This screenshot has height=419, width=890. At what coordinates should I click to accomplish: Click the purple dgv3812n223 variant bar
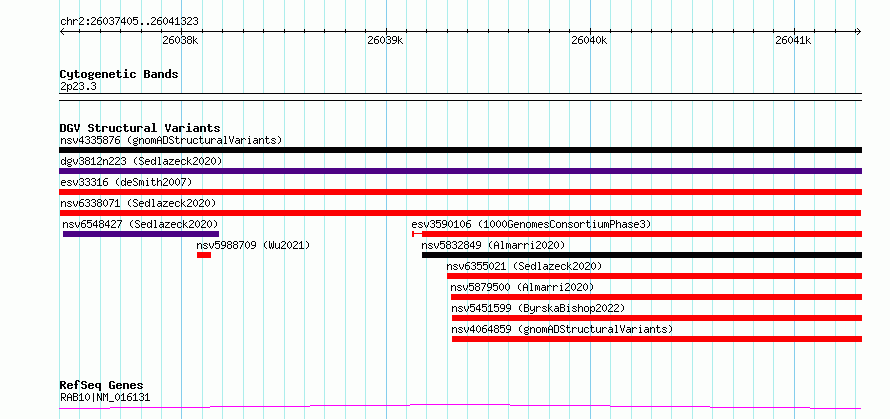tap(460, 171)
